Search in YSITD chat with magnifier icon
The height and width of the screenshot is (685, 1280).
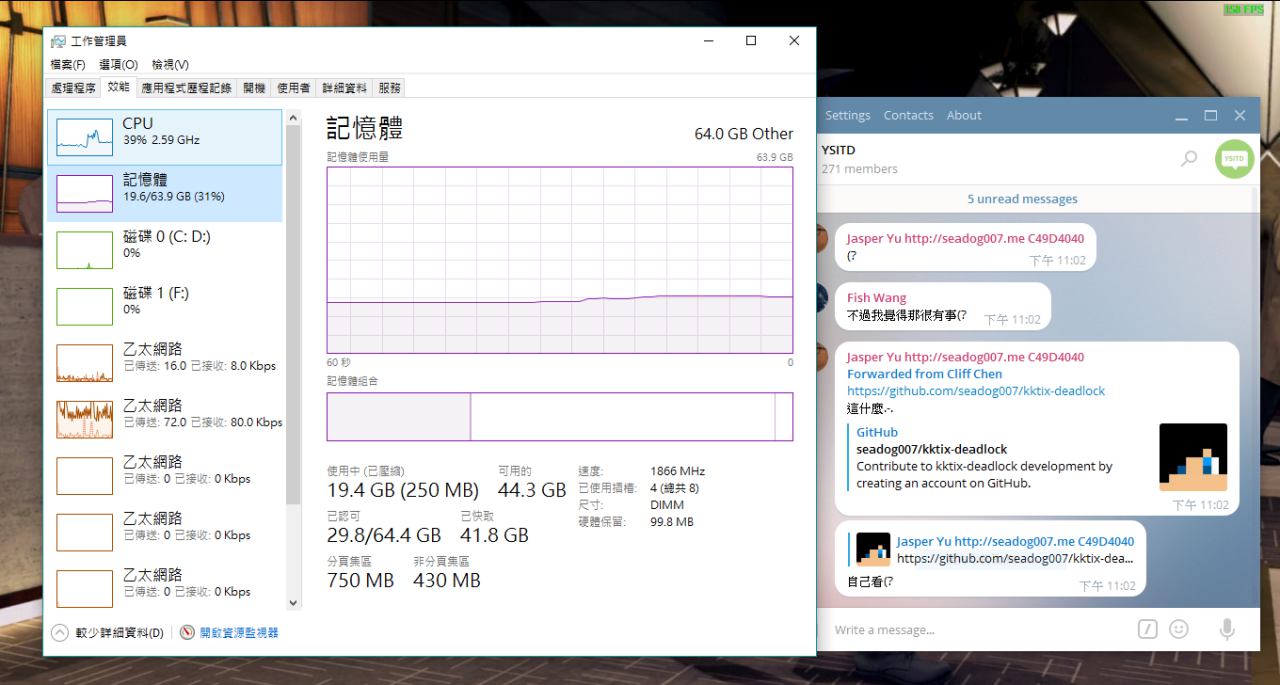[x=1189, y=158]
